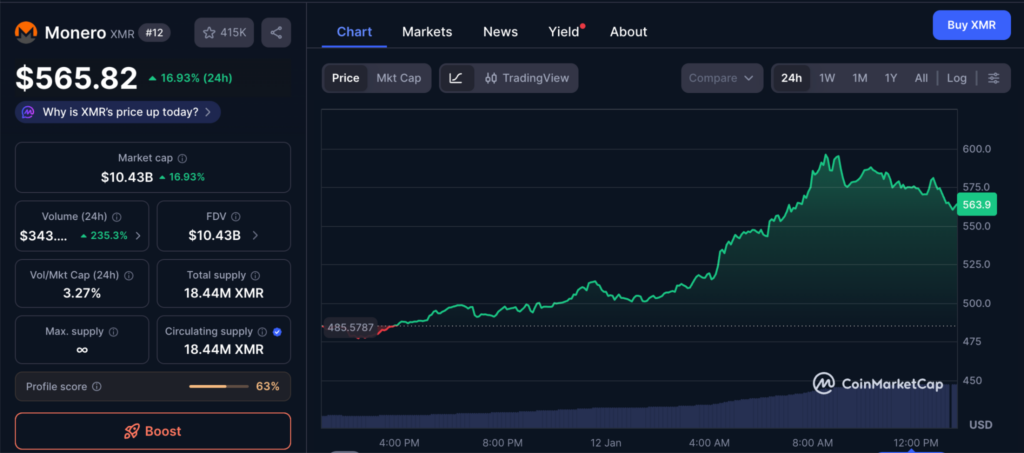Click the Market cap info icon
Image resolution: width=1024 pixels, height=453 pixels.
[x=182, y=158]
